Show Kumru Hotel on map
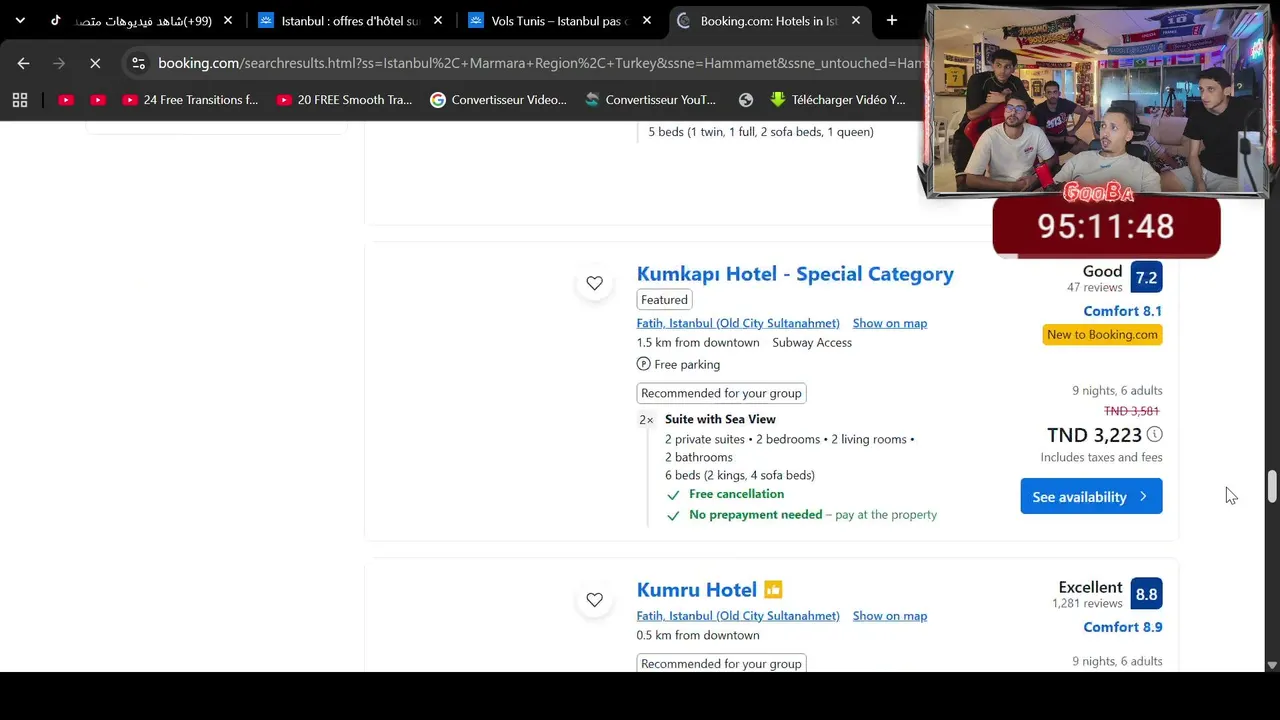 (890, 616)
